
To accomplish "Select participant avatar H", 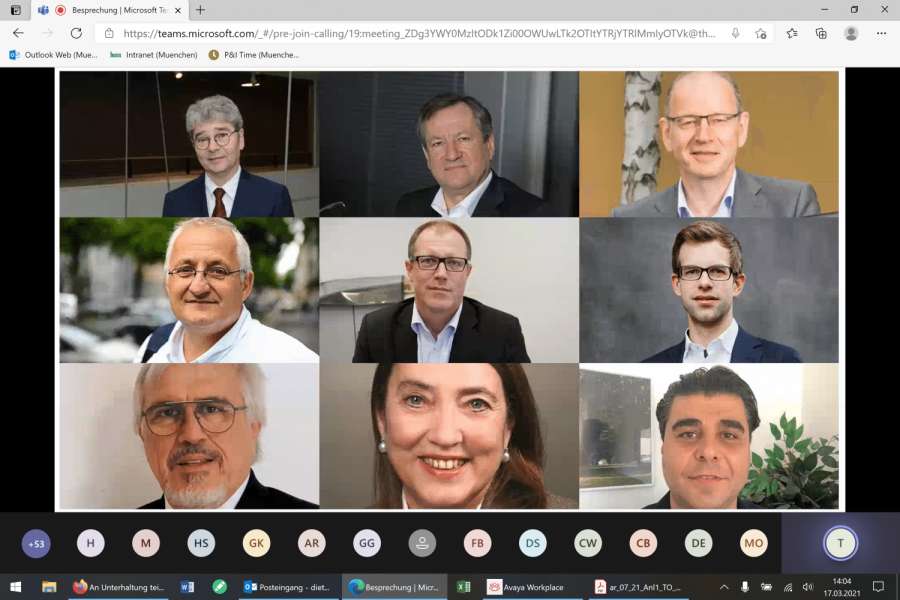I will [x=91, y=543].
